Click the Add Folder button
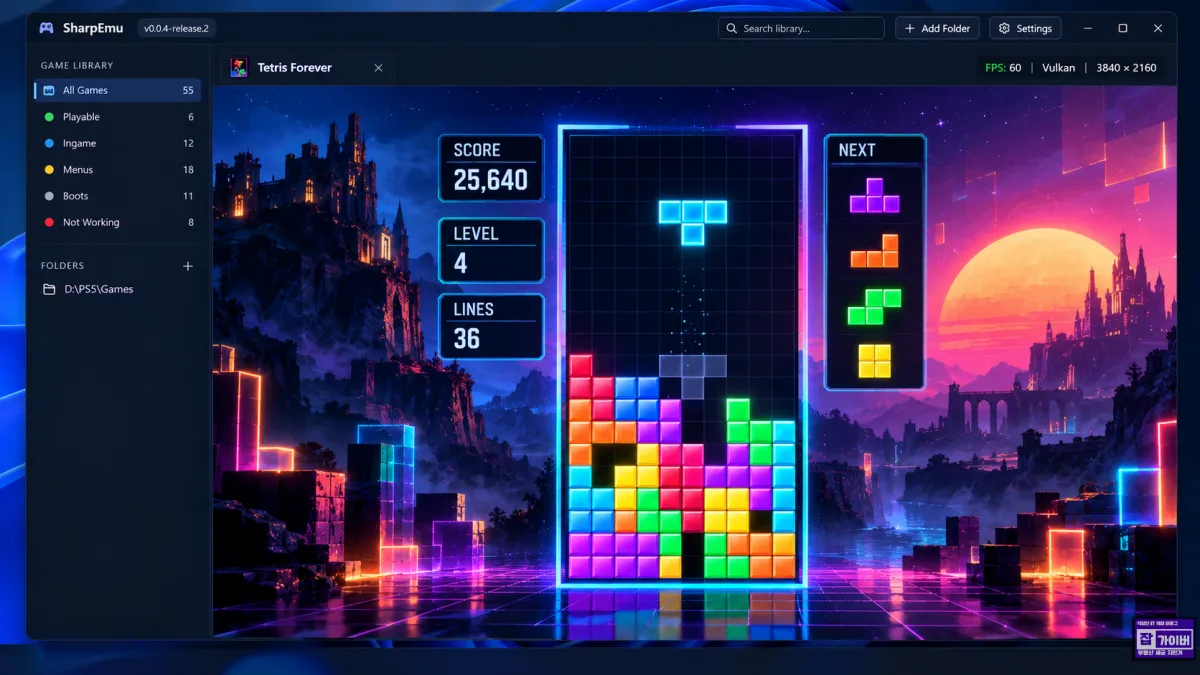1200x675 pixels. pyautogui.click(x=937, y=28)
